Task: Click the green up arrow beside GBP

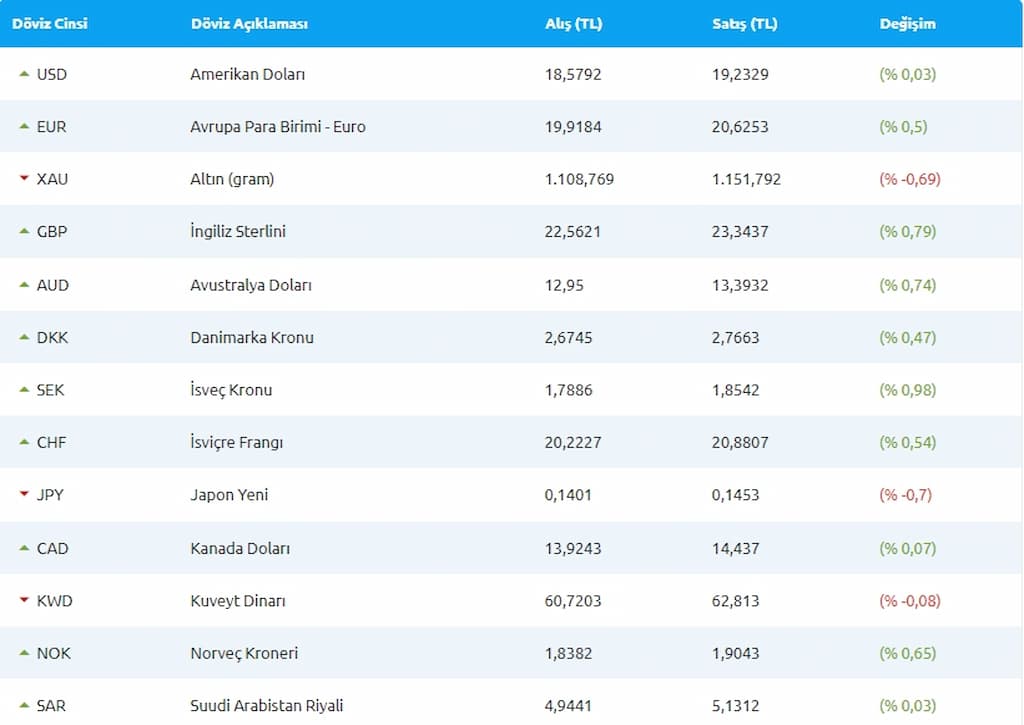Action: tap(24, 231)
